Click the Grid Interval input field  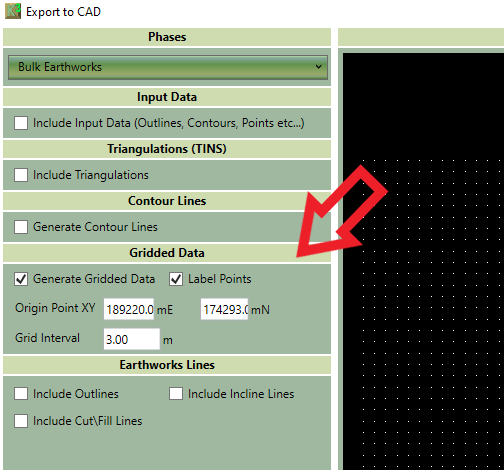click(132, 339)
